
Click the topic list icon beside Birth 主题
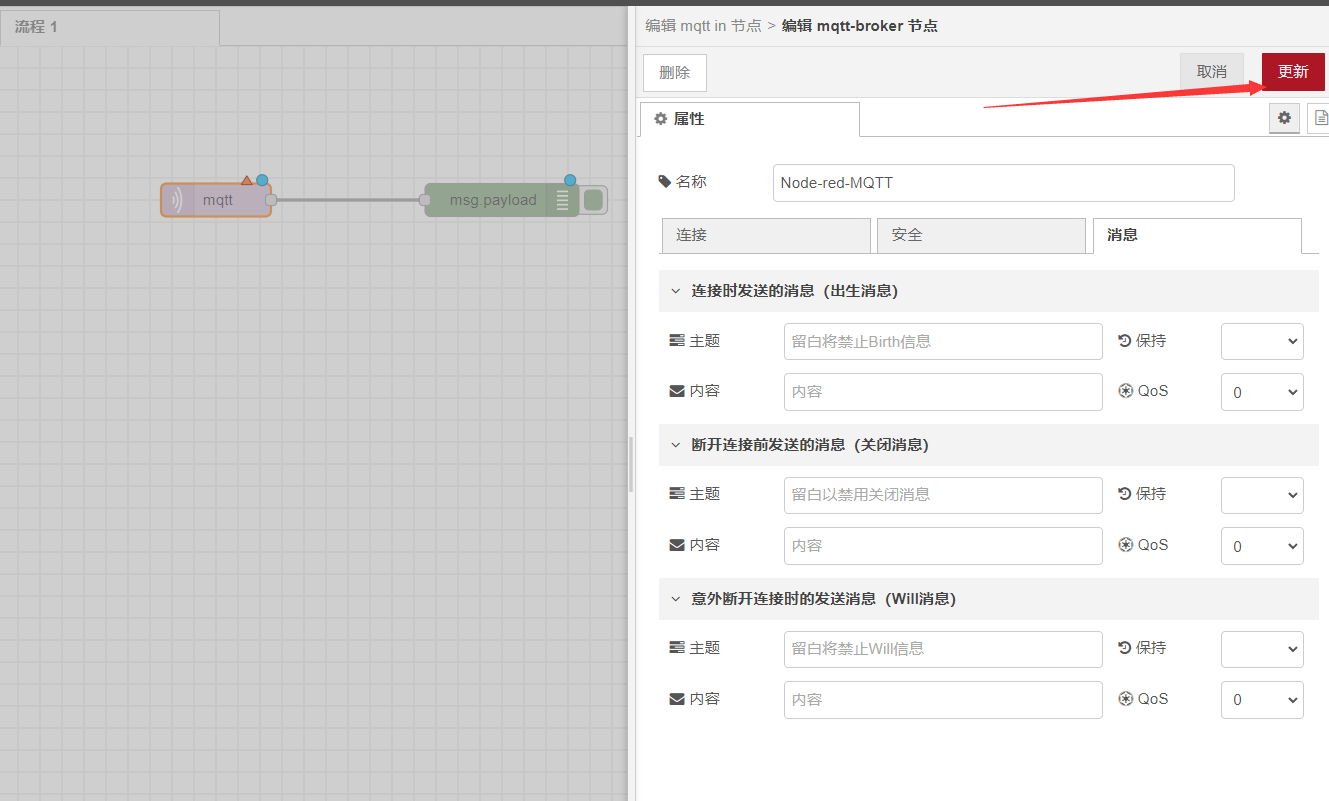click(x=676, y=340)
